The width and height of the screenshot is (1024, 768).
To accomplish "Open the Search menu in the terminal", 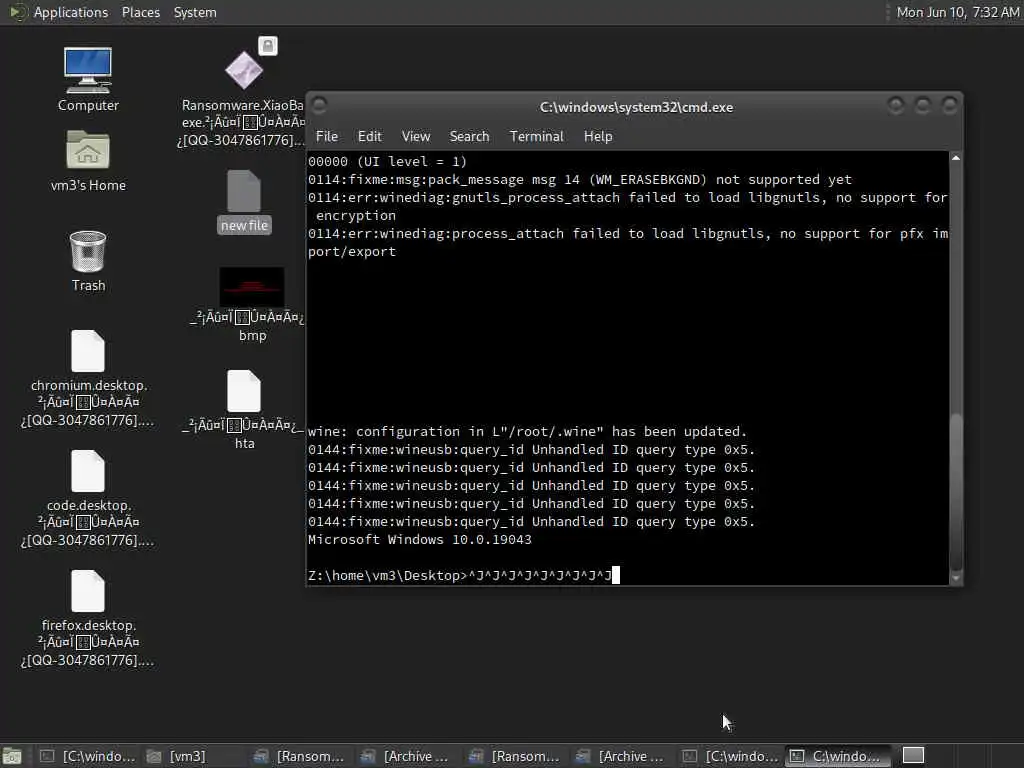I will pos(469,136).
